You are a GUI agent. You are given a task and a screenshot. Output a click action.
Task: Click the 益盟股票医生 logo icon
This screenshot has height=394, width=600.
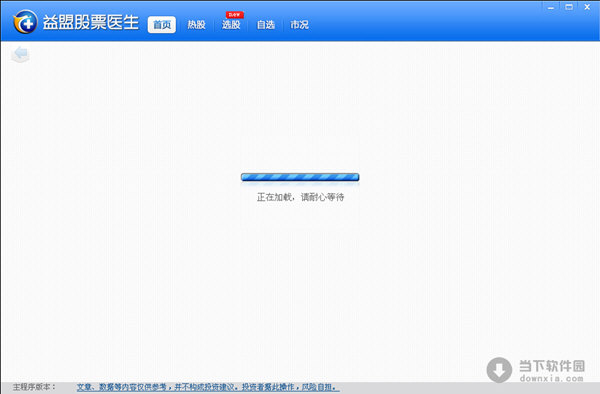click(x=25, y=22)
